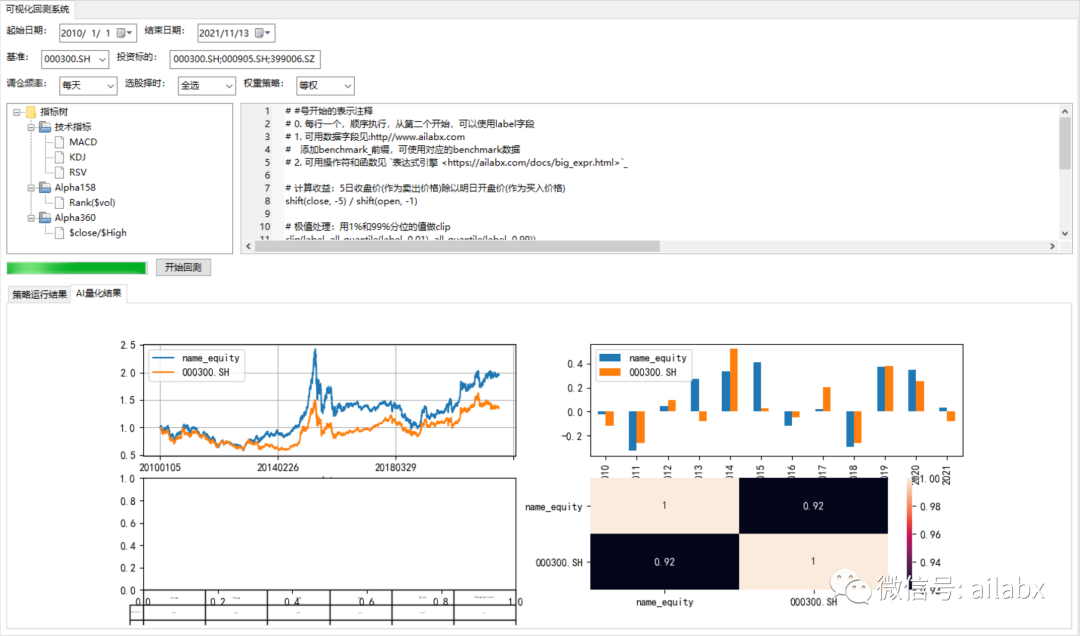Click the MACD file icon
This screenshot has height=636, width=1080.
click(59, 142)
